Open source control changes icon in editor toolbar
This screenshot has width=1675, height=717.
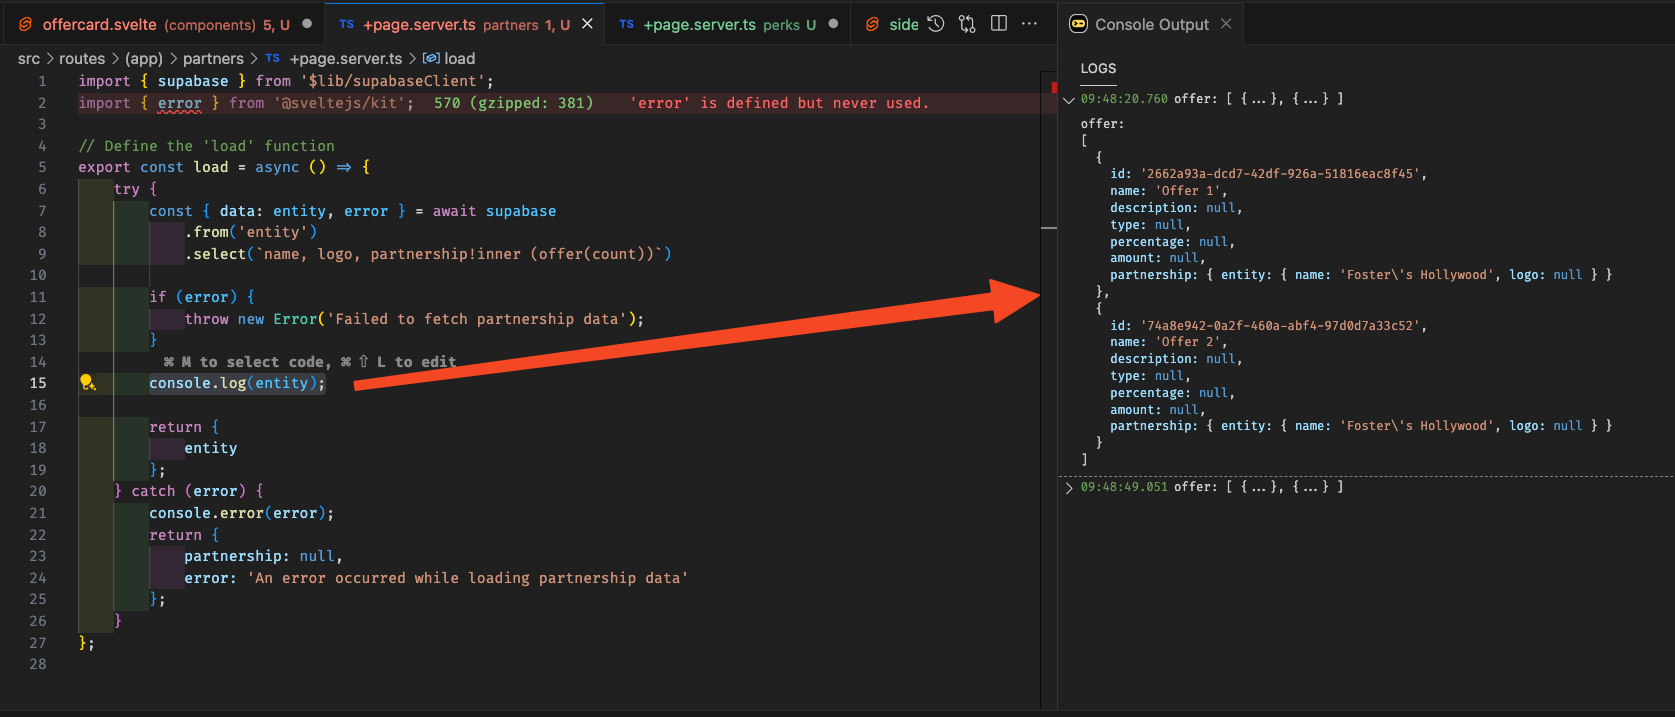(967, 24)
